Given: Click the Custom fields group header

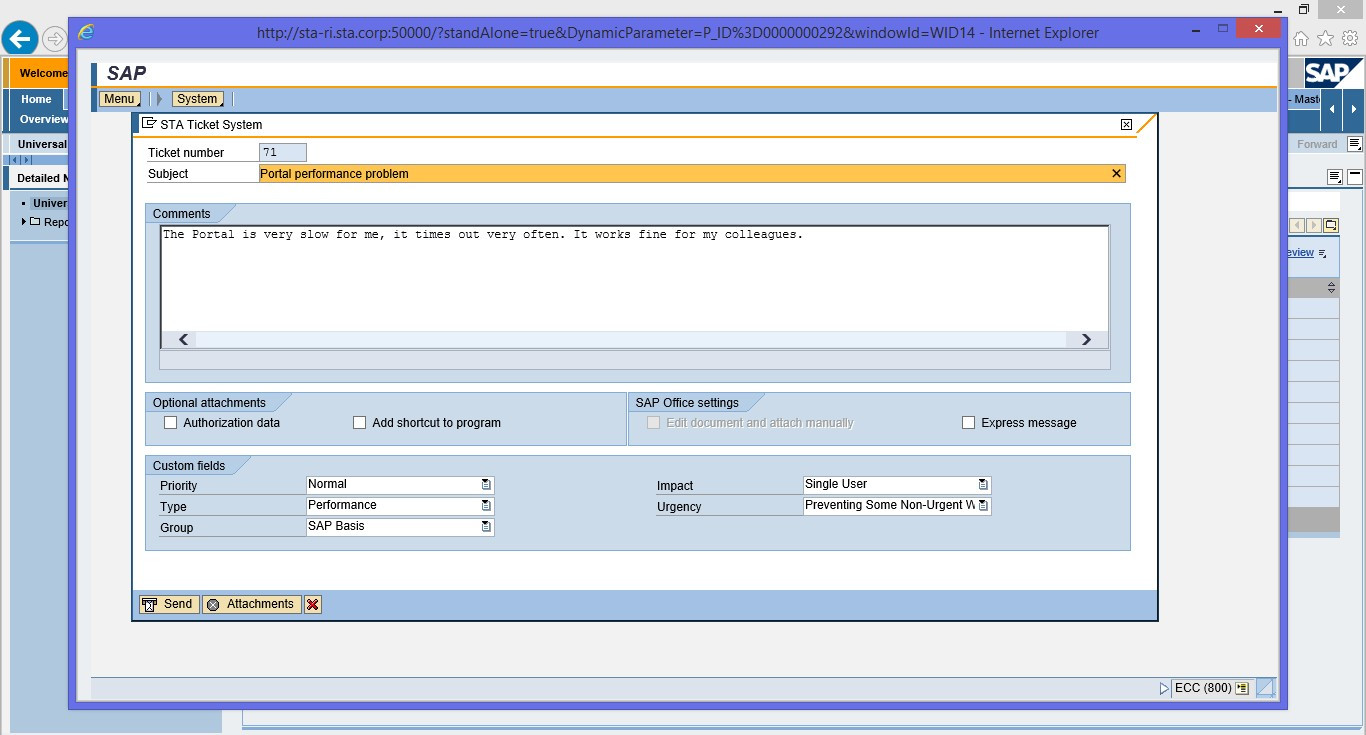Looking at the screenshot, I should click(189, 466).
